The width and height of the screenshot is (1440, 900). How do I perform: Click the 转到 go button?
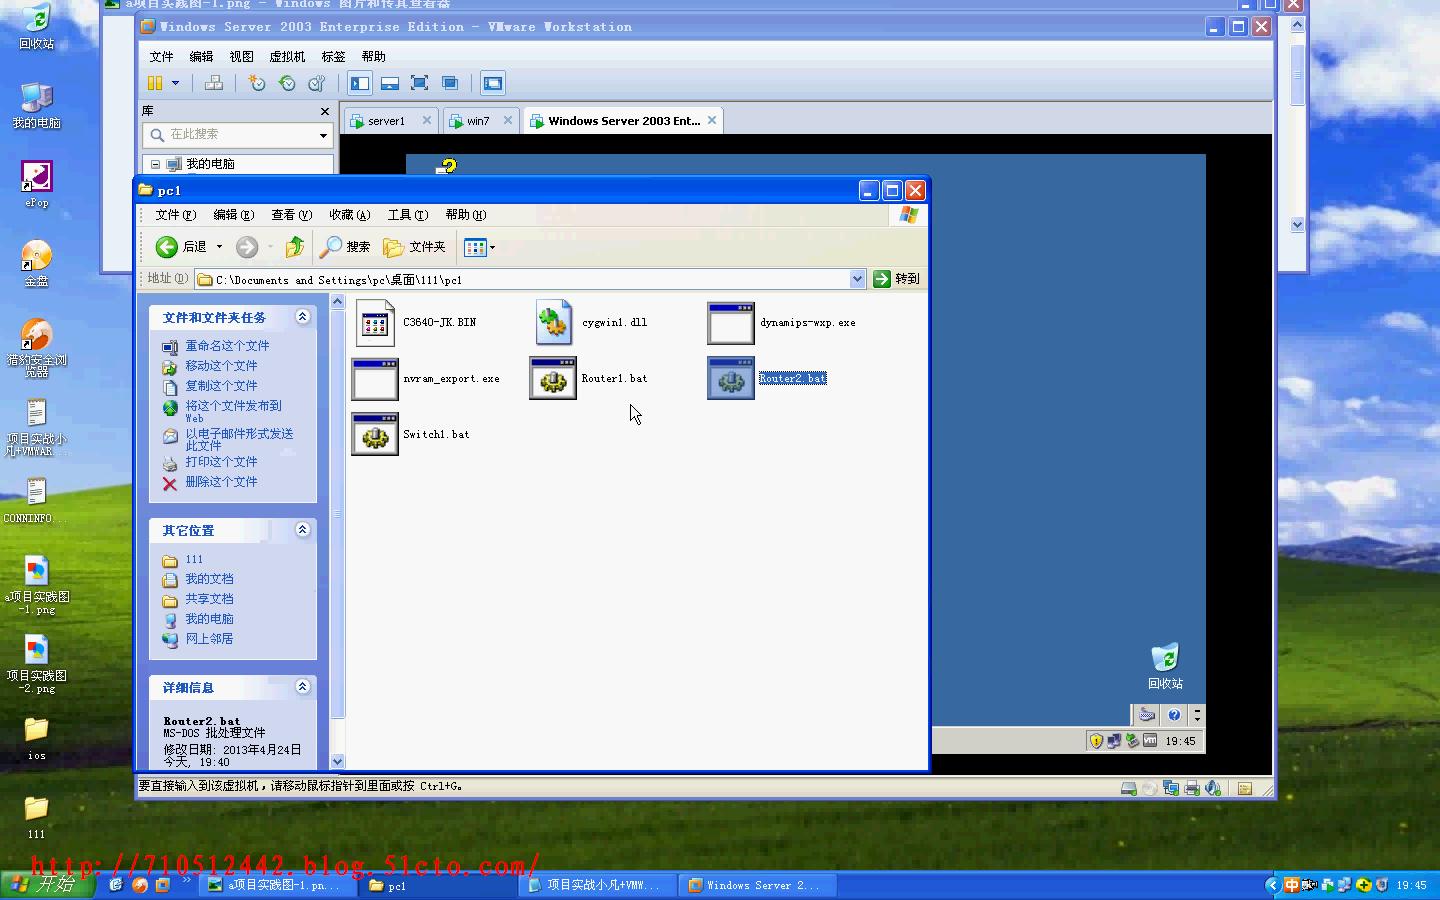click(x=897, y=279)
